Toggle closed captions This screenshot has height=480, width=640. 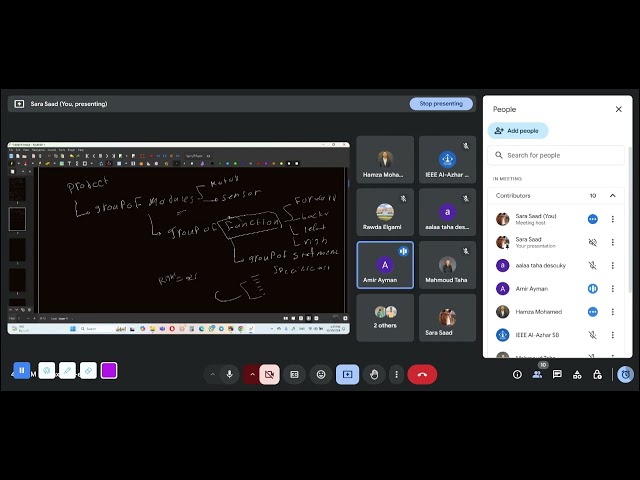294,374
